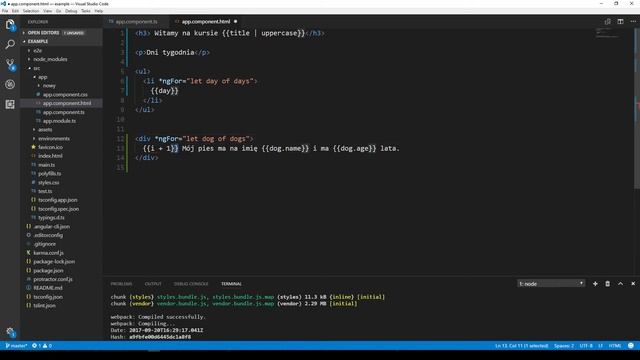Open the Search view in activity bar
This screenshot has height=360, width=640.
[x=10, y=44]
